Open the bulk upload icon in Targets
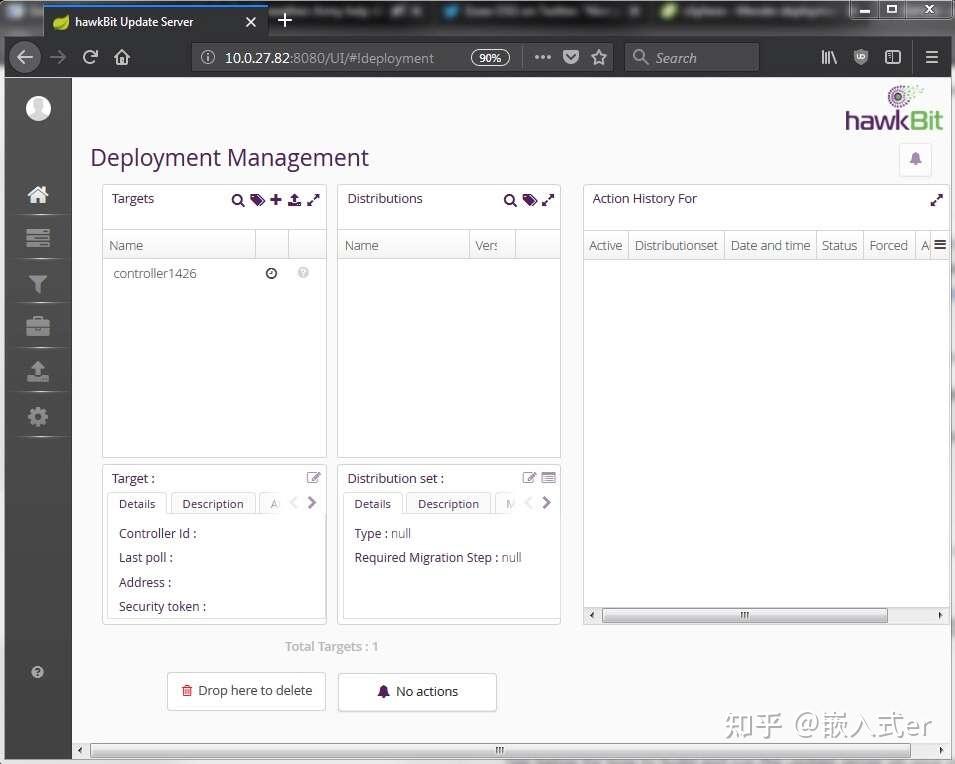This screenshot has height=764, width=955. pos(294,200)
